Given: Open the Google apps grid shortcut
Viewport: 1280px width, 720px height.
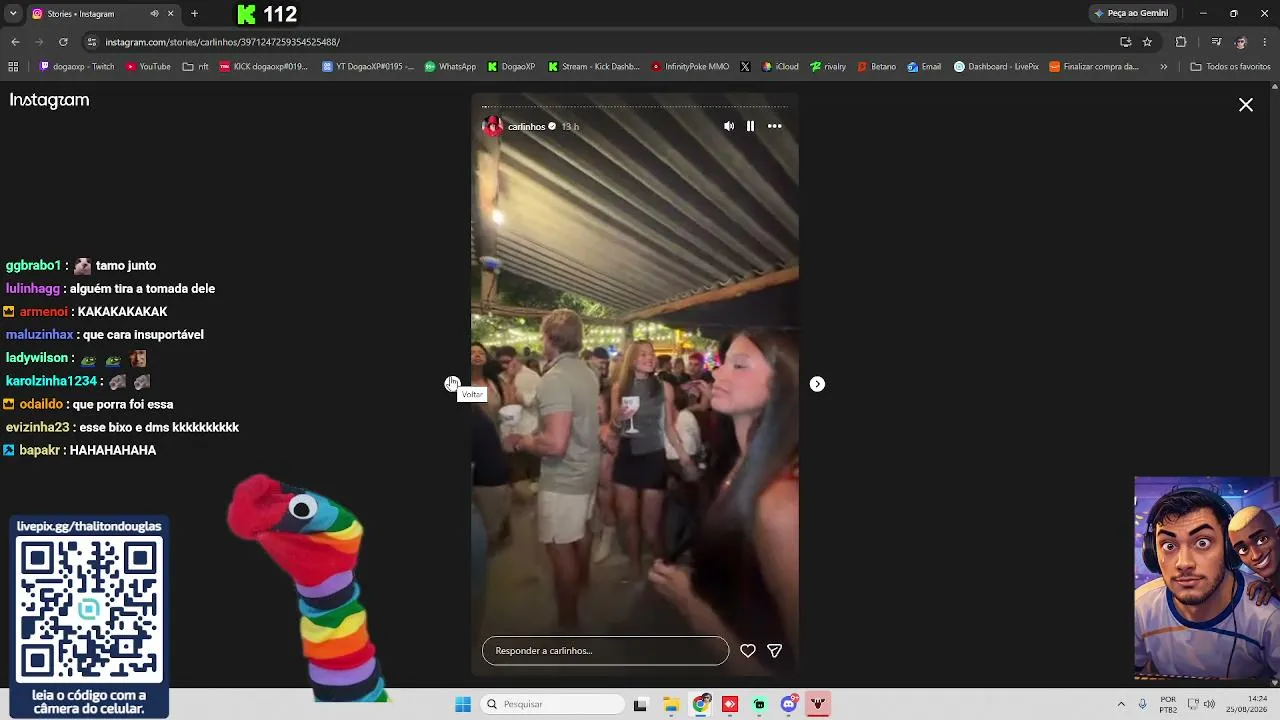Looking at the screenshot, I should (13, 67).
